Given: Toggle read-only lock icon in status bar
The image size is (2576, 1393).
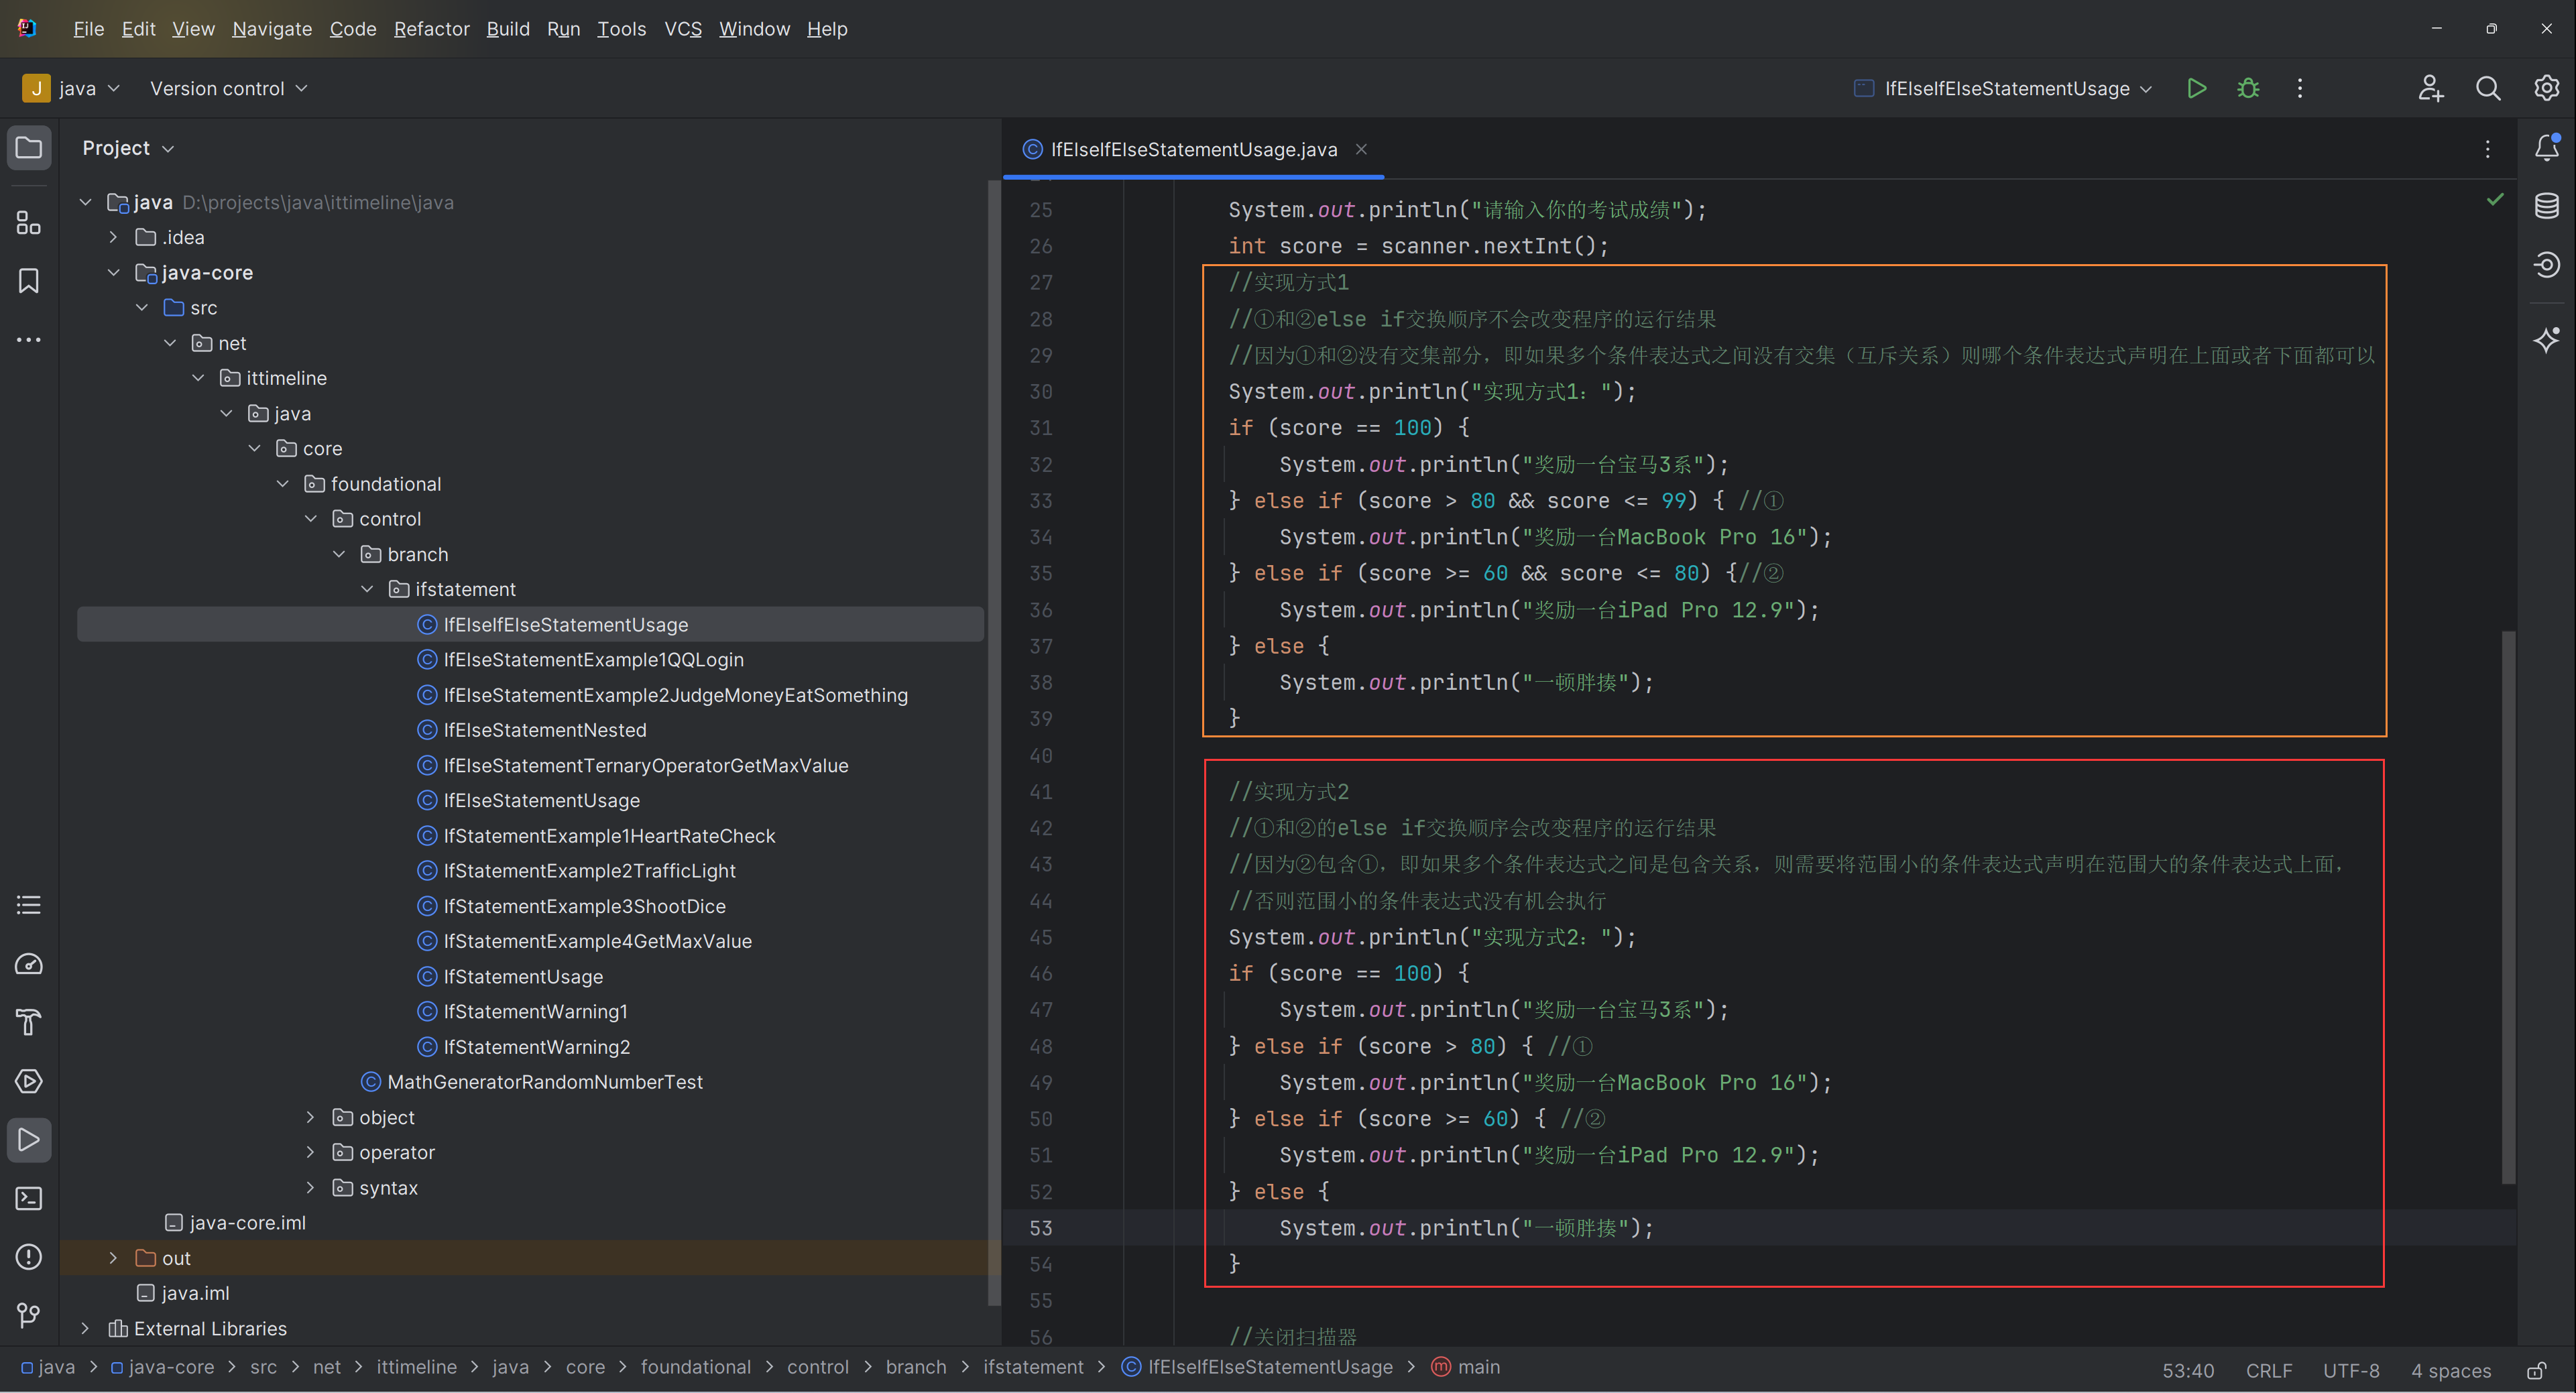Looking at the screenshot, I should [x=2536, y=1370].
